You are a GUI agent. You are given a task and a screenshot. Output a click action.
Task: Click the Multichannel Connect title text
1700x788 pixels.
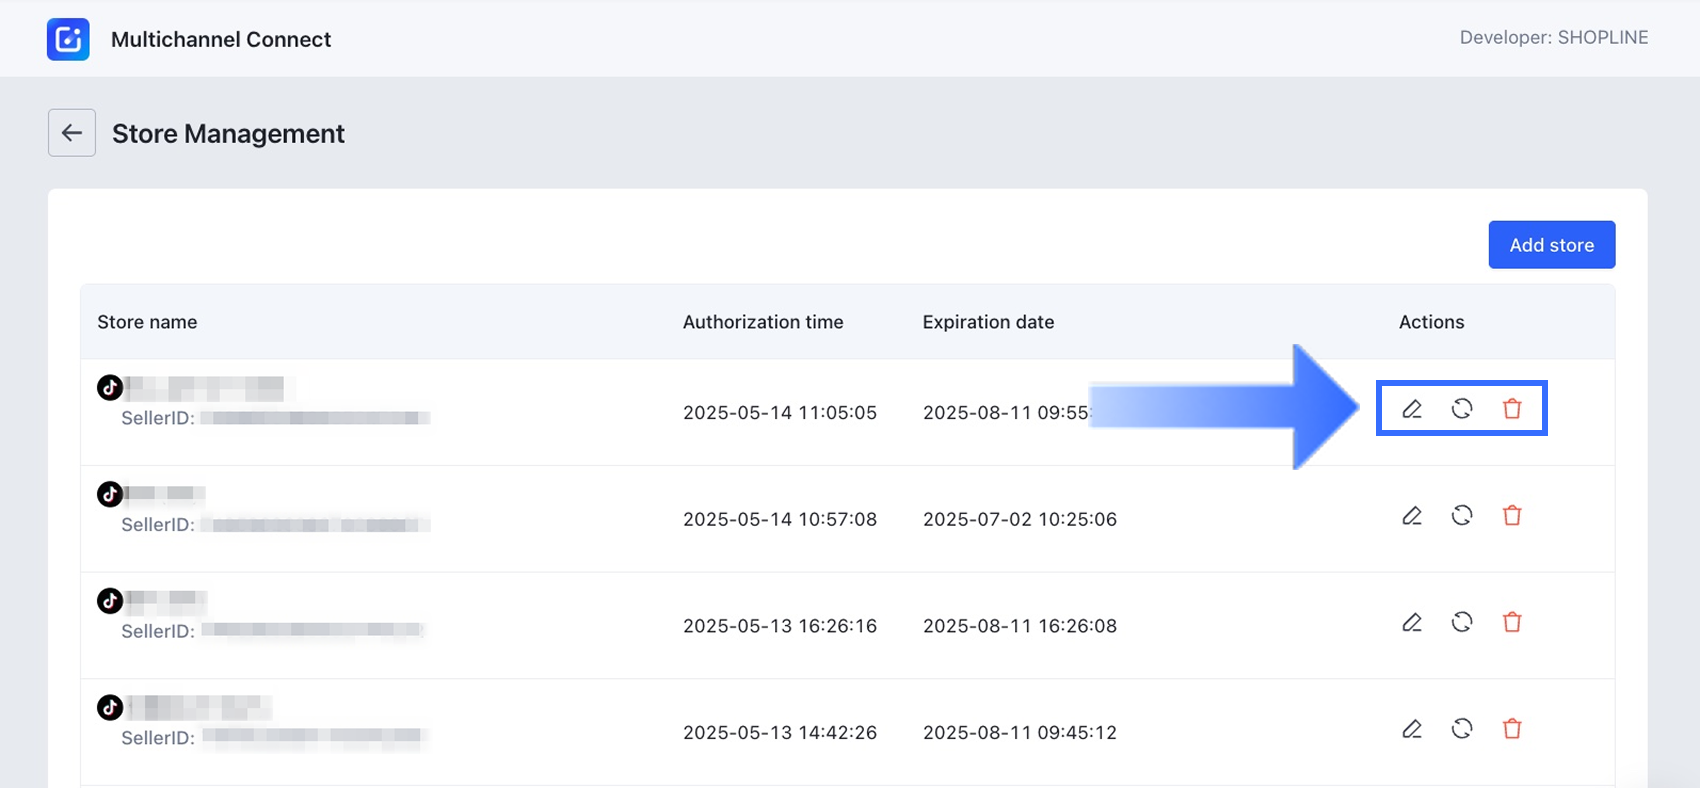tap(221, 40)
